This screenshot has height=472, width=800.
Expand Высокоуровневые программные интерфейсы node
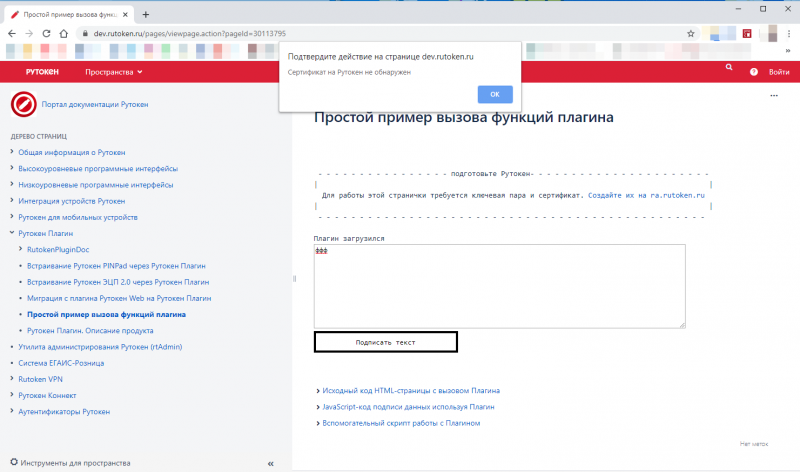[12, 168]
